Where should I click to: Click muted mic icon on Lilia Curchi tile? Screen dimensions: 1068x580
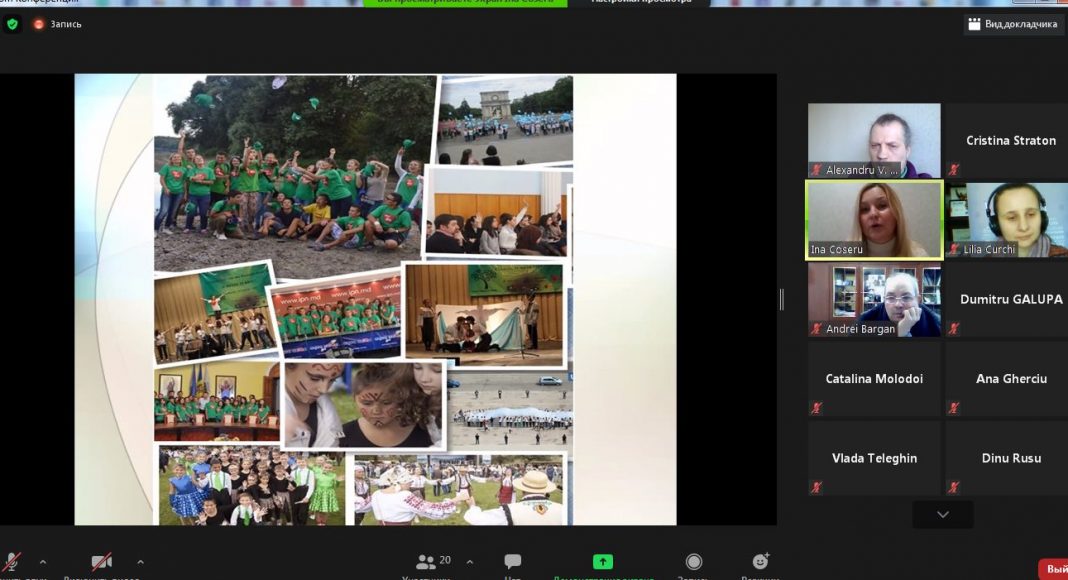pyautogui.click(x=954, y=249)
